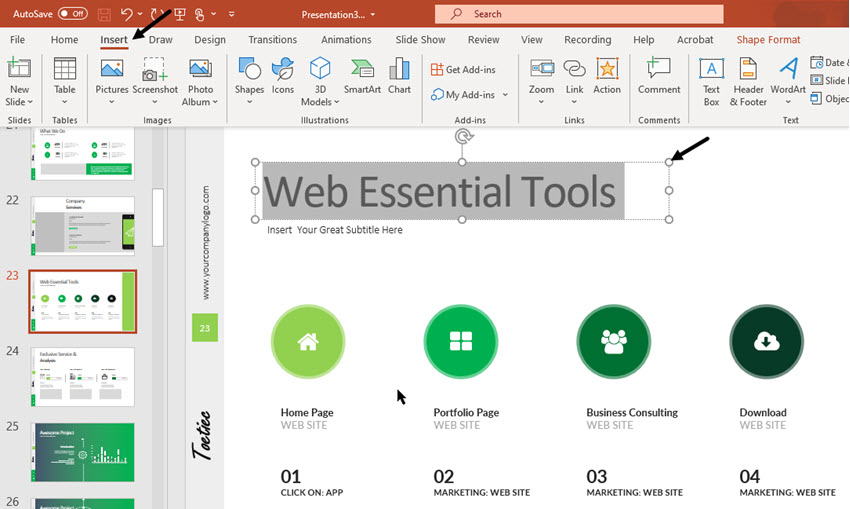The height and width of the screenshot is (509, 850).
Task: Click the 3D Models cube icon
Action: tap(320, 69)
